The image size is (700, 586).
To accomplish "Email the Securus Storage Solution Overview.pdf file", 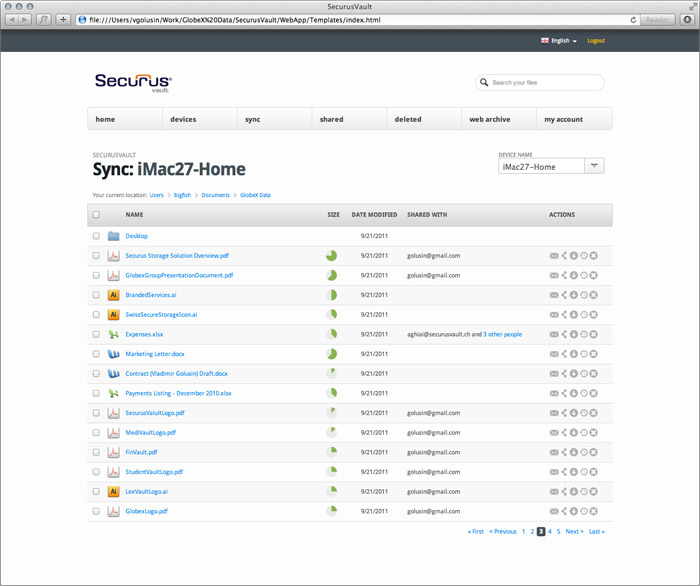I will tap(554, 256).
